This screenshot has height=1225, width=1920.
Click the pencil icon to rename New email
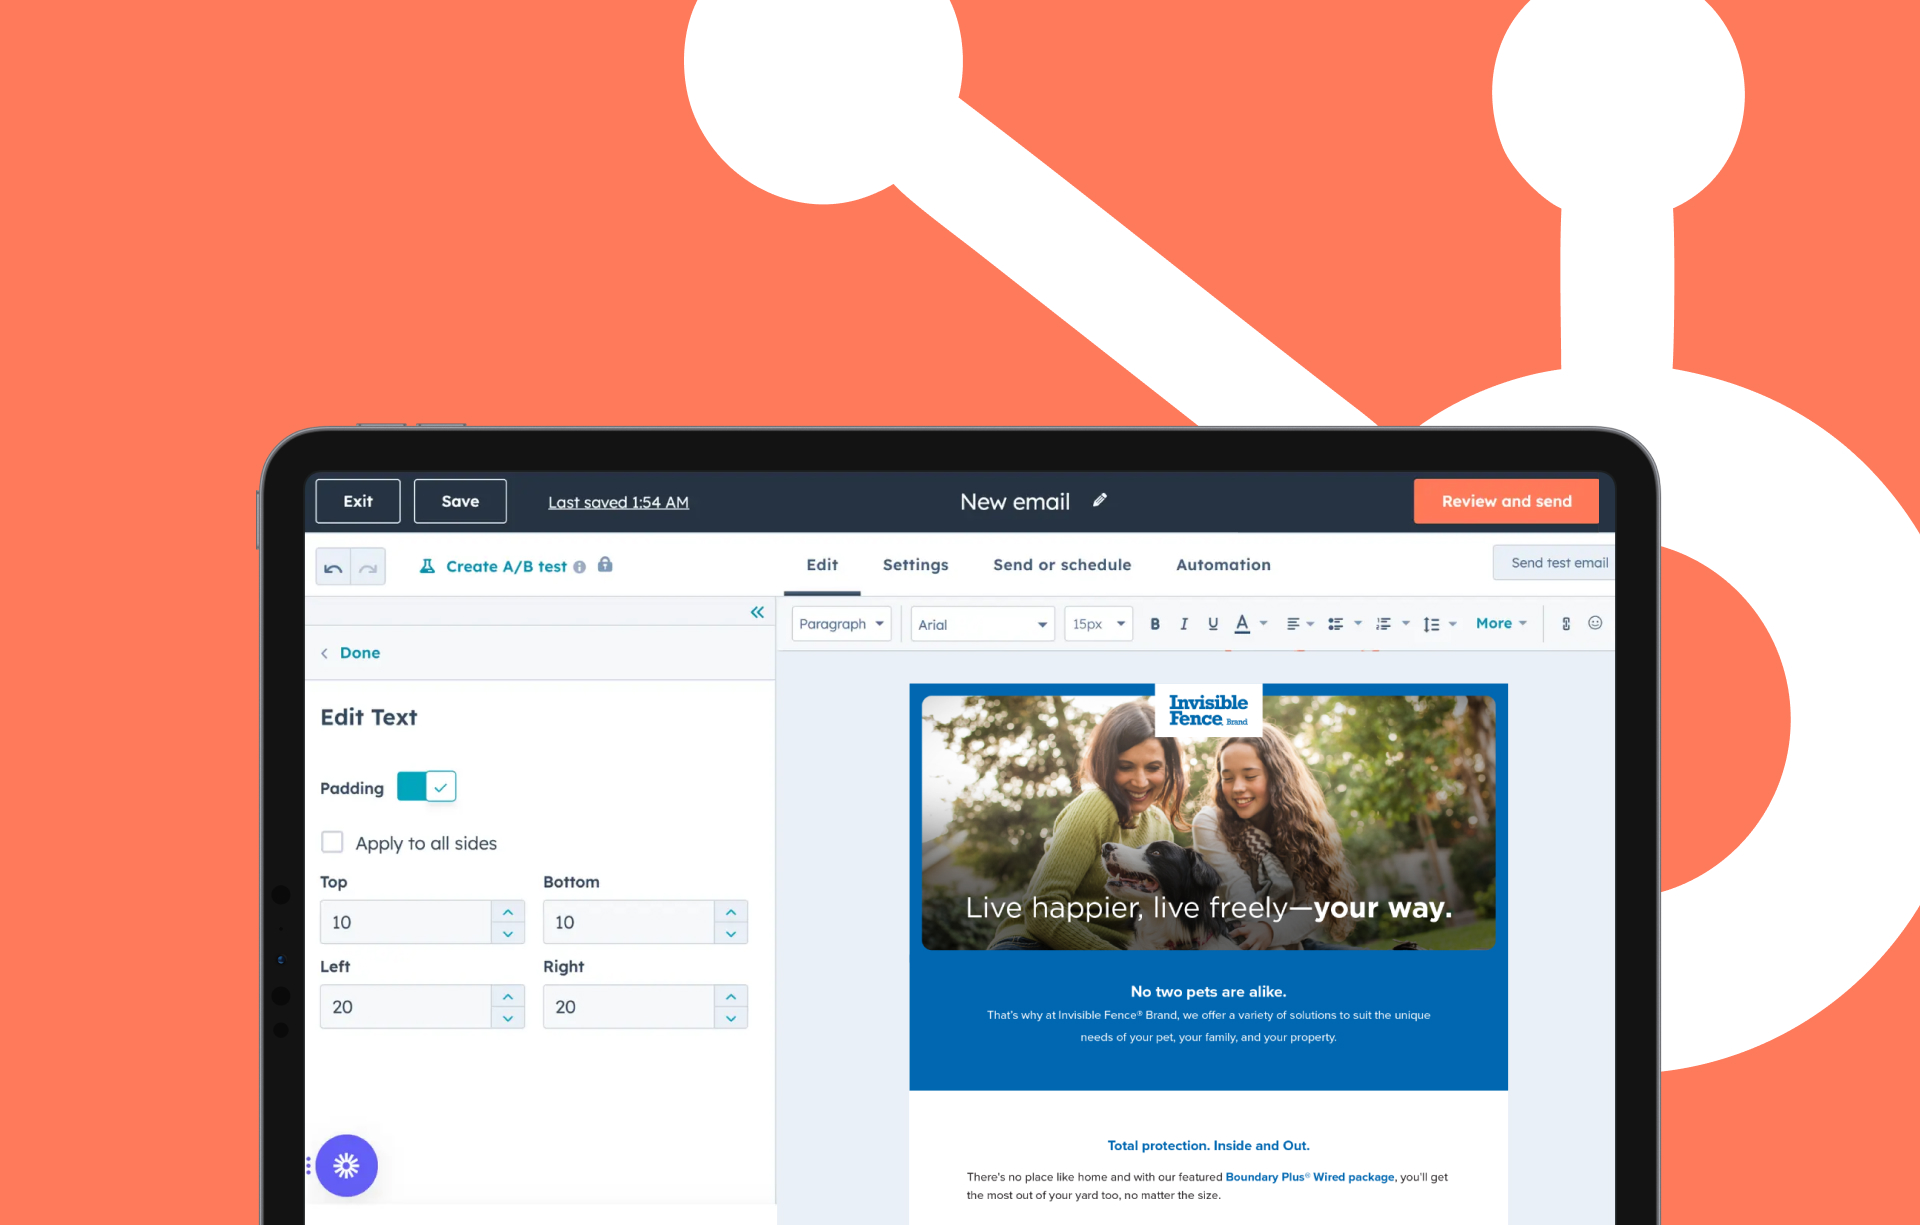pyautogui.click(x=1100, y=500)
